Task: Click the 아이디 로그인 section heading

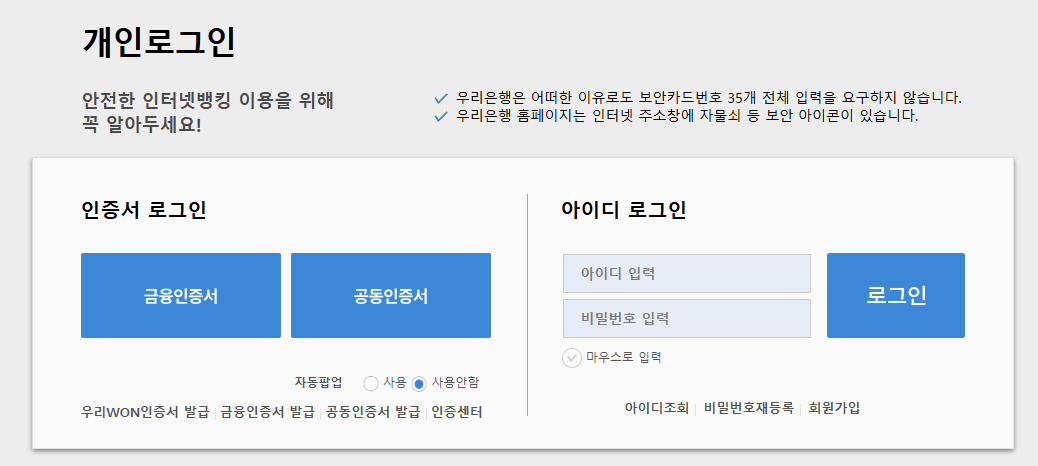Action: point(624,210)
